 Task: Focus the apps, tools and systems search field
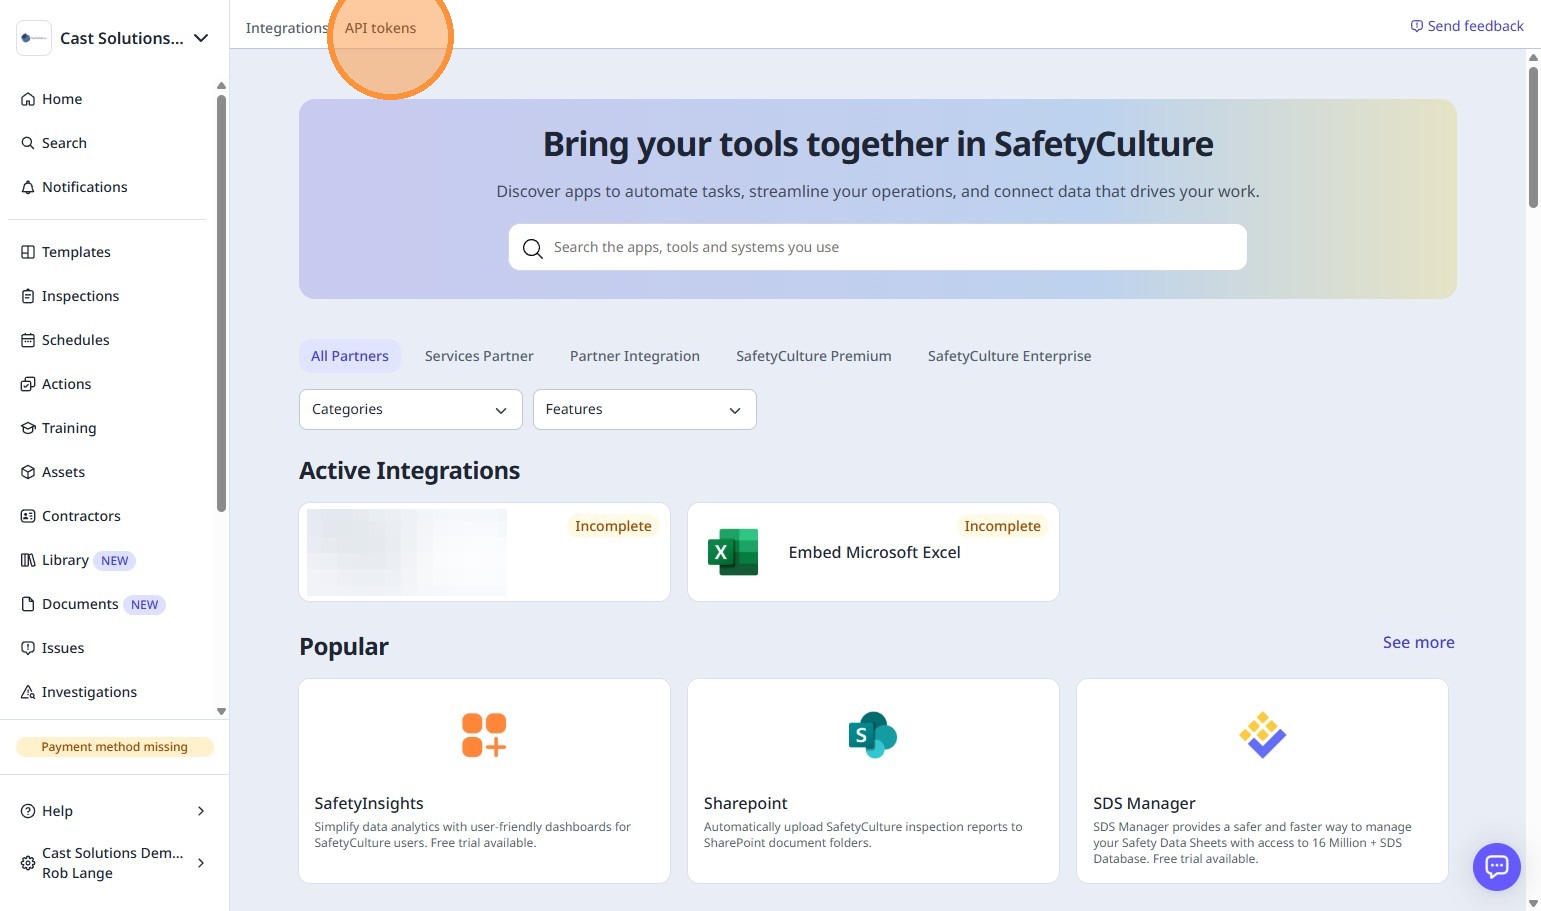(x=878, y=247)
